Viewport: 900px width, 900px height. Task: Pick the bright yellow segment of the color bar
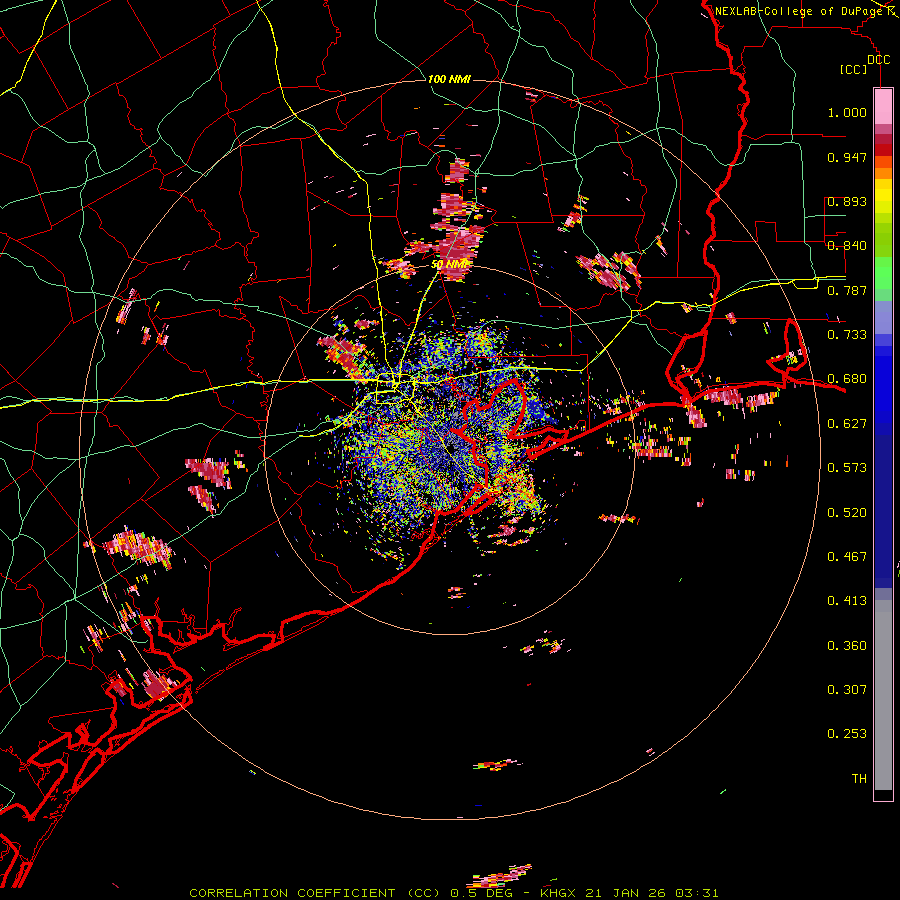click(883, 197)
